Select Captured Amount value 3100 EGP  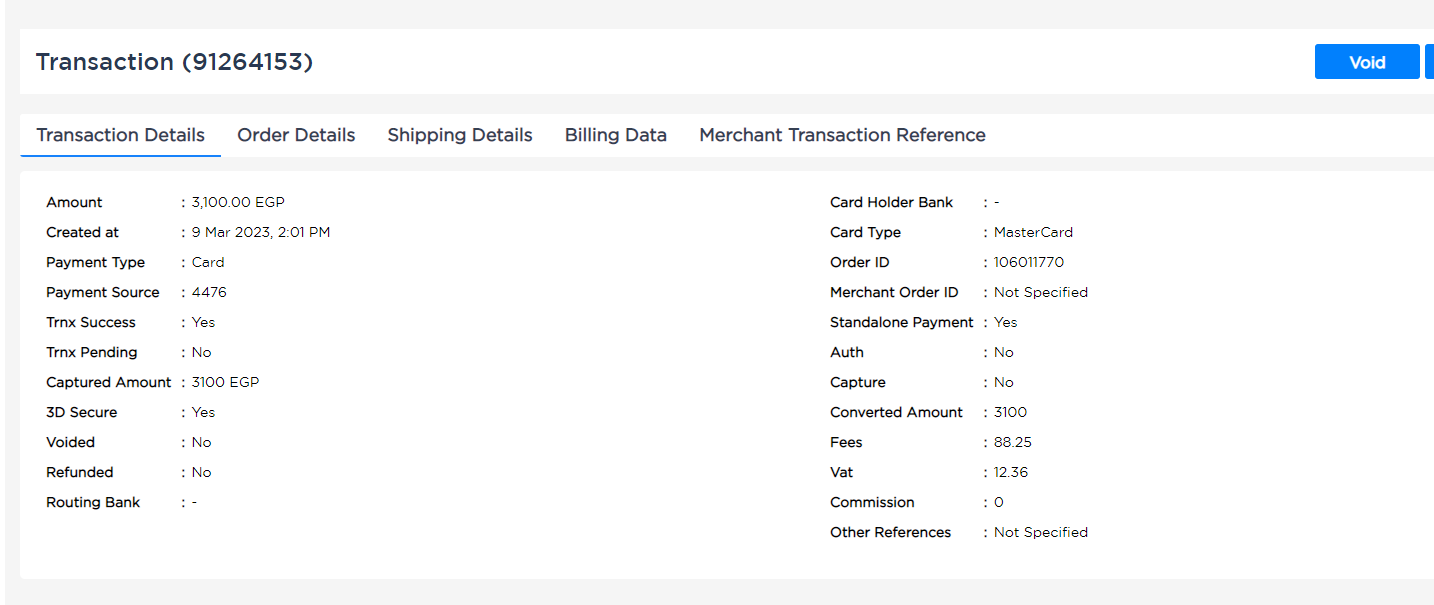(226, 382)
